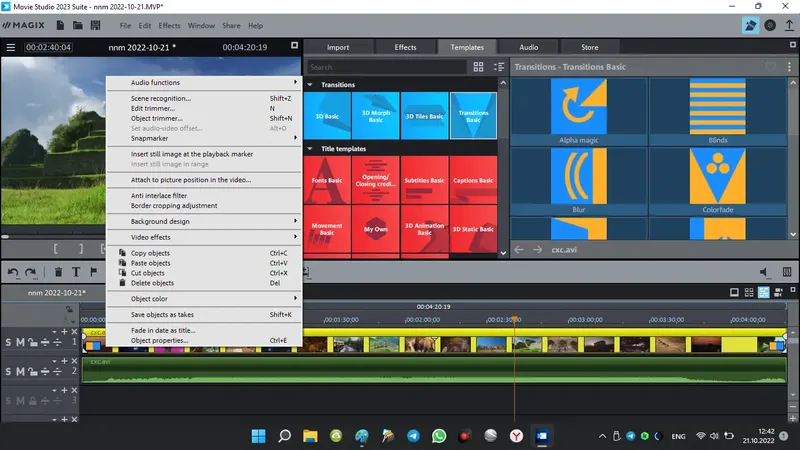Select the highlighted timeline mode icon

pos(764,292)
